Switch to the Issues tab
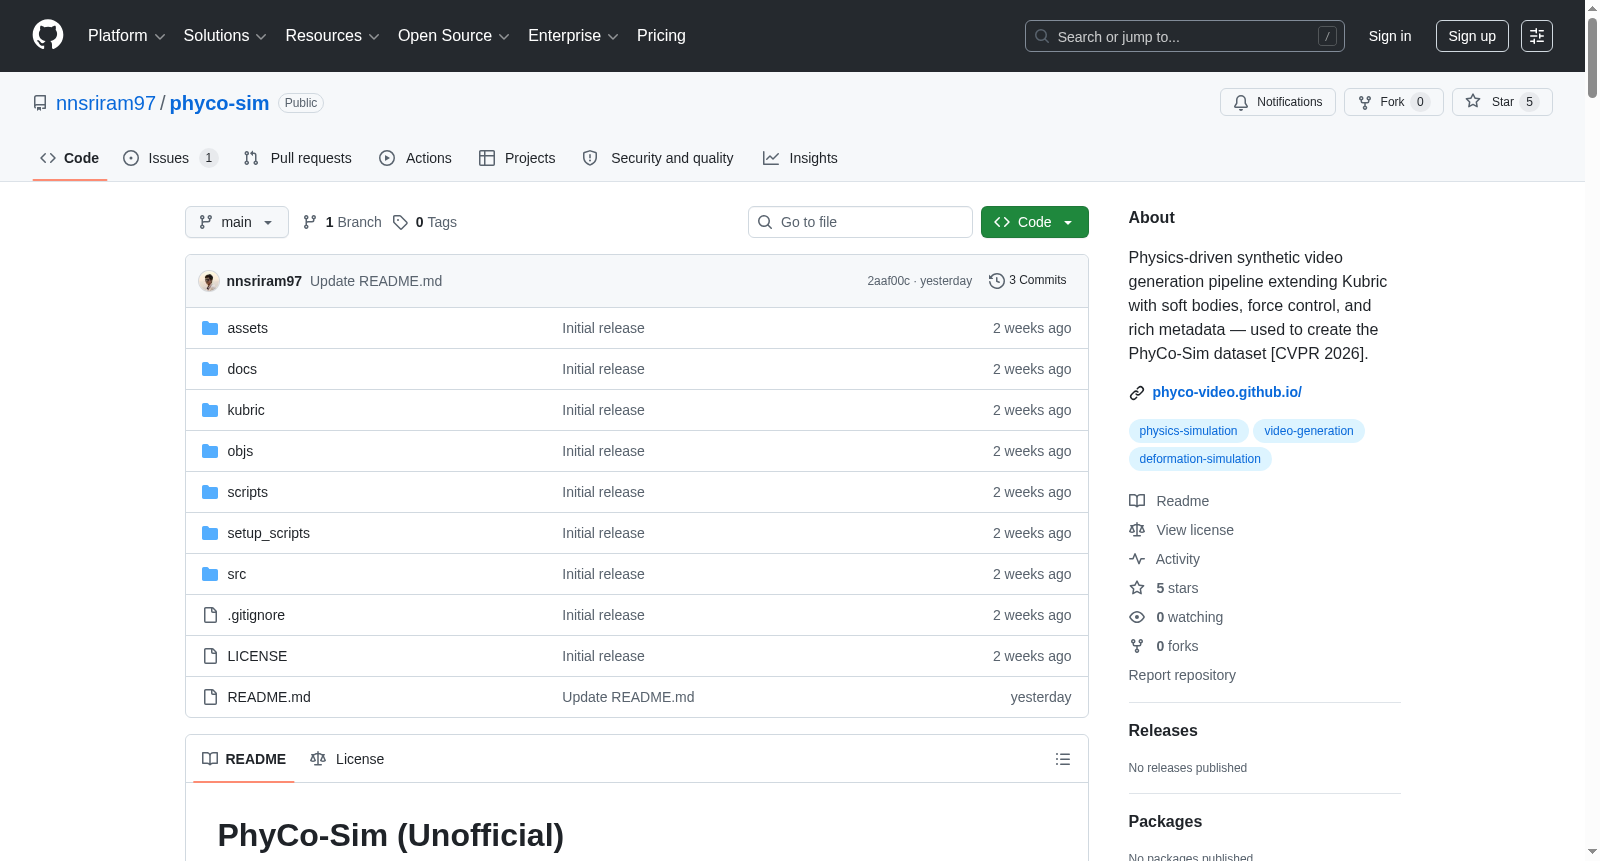Viewport: 1600px width, 861px height. tap(170, 158)
